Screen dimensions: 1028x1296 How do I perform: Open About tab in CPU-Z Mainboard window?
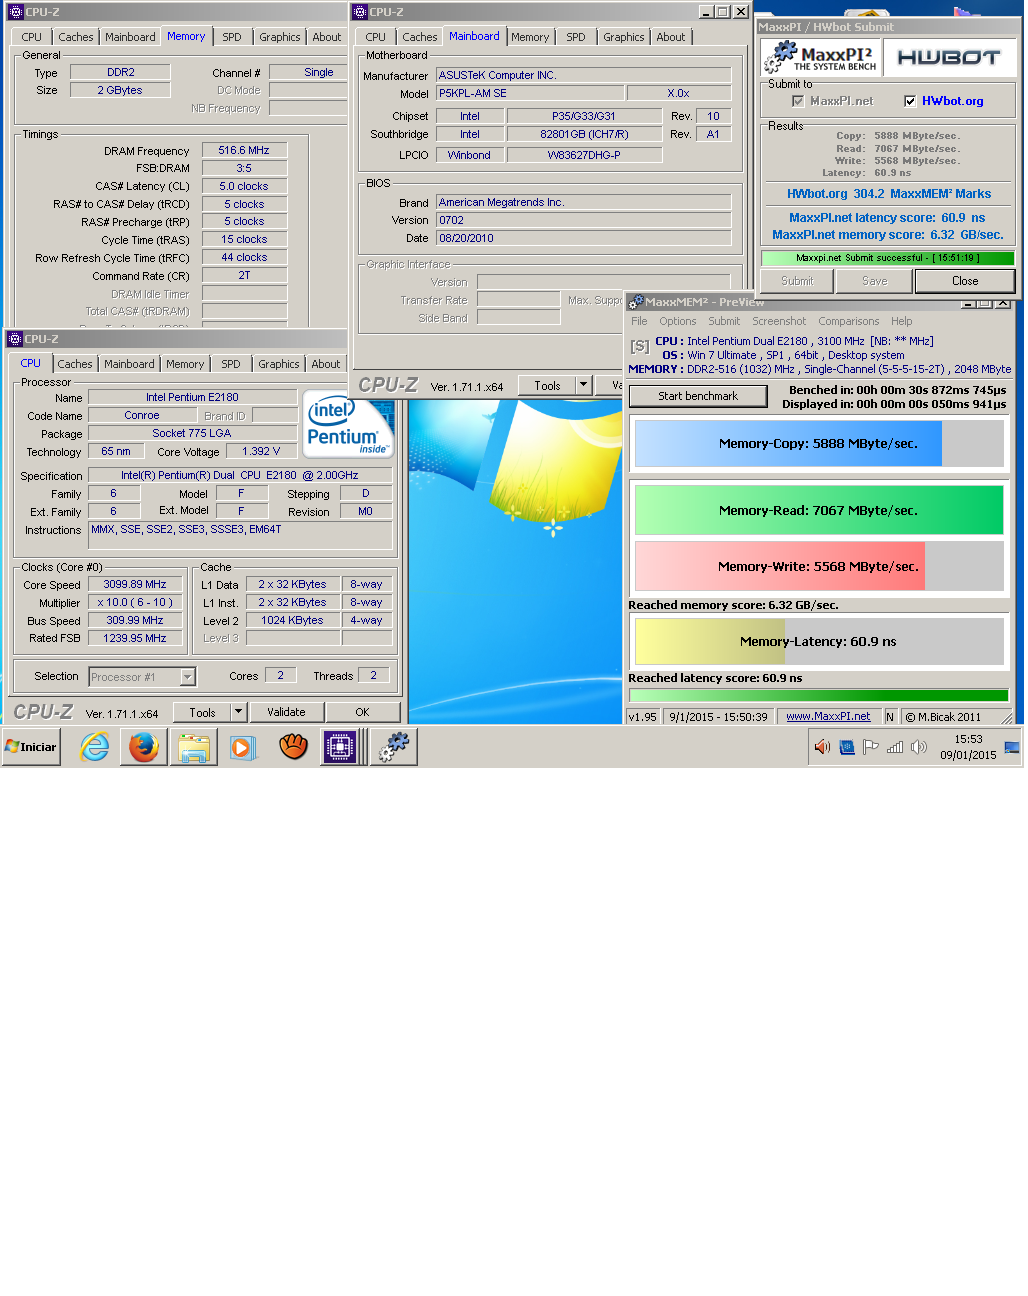(x=671, y=37)
